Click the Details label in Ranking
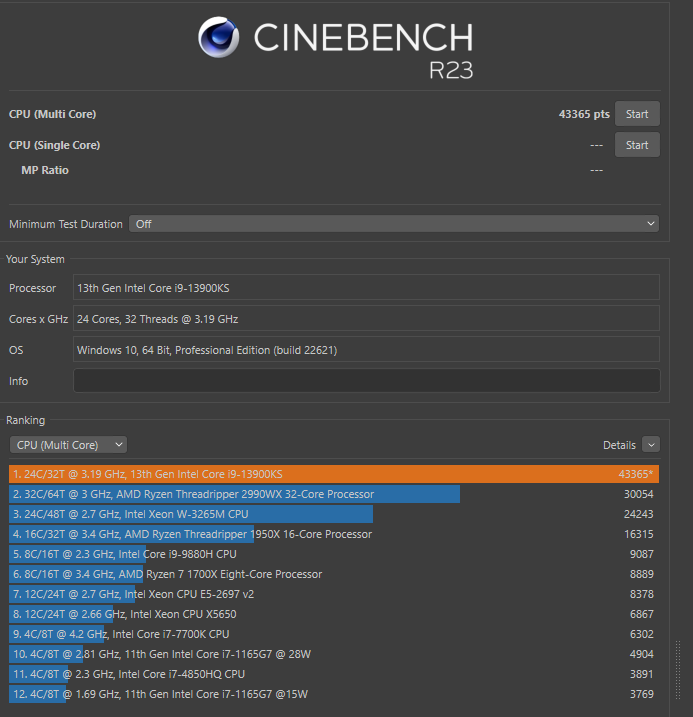 point(619,445)
